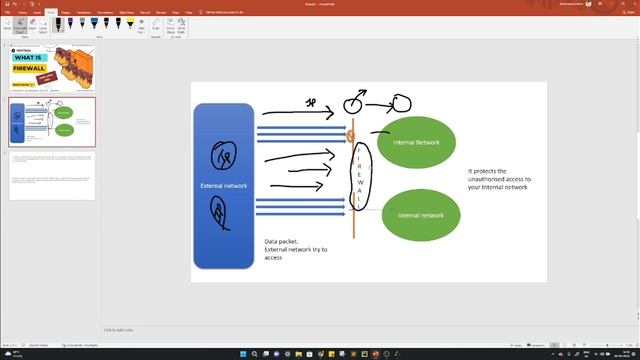Open File Explorer from the taskbar

299,354
